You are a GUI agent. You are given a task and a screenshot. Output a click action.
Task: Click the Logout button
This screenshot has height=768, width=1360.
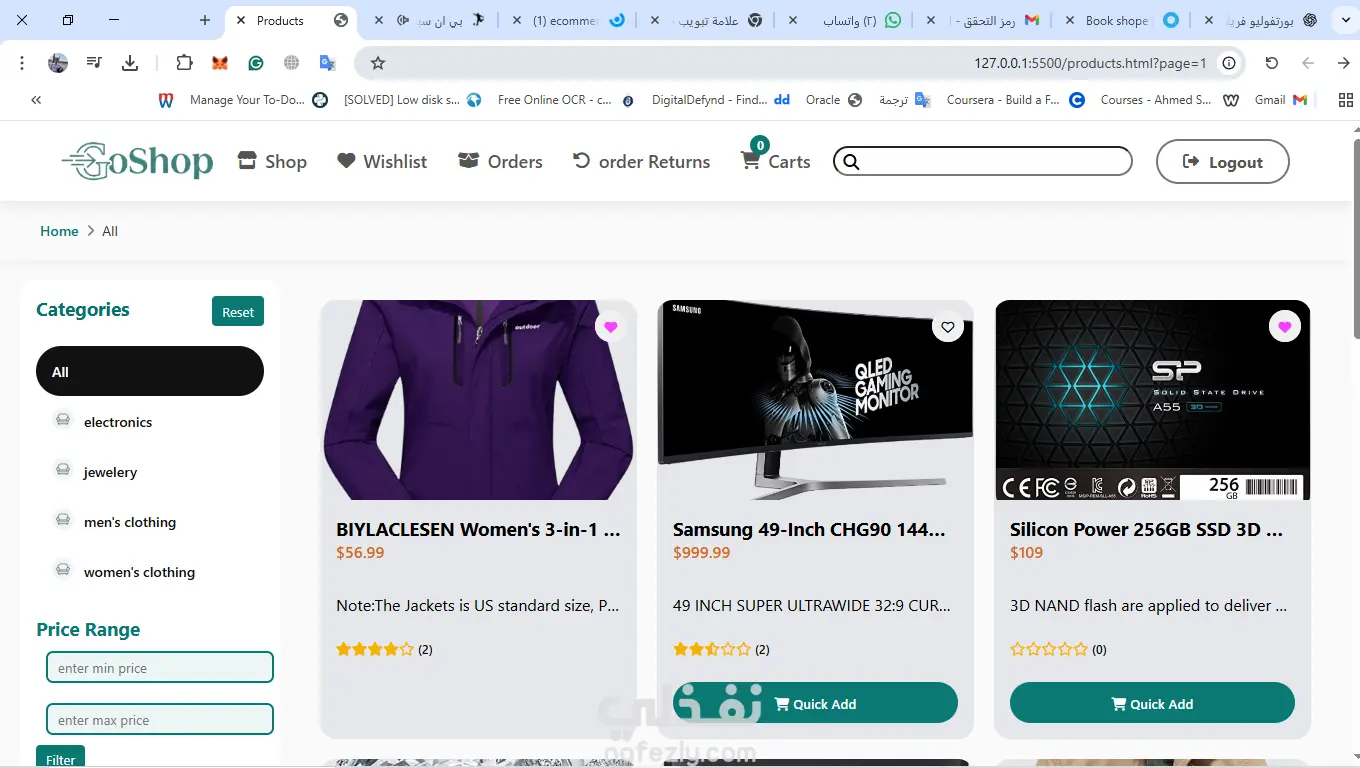1223,161
